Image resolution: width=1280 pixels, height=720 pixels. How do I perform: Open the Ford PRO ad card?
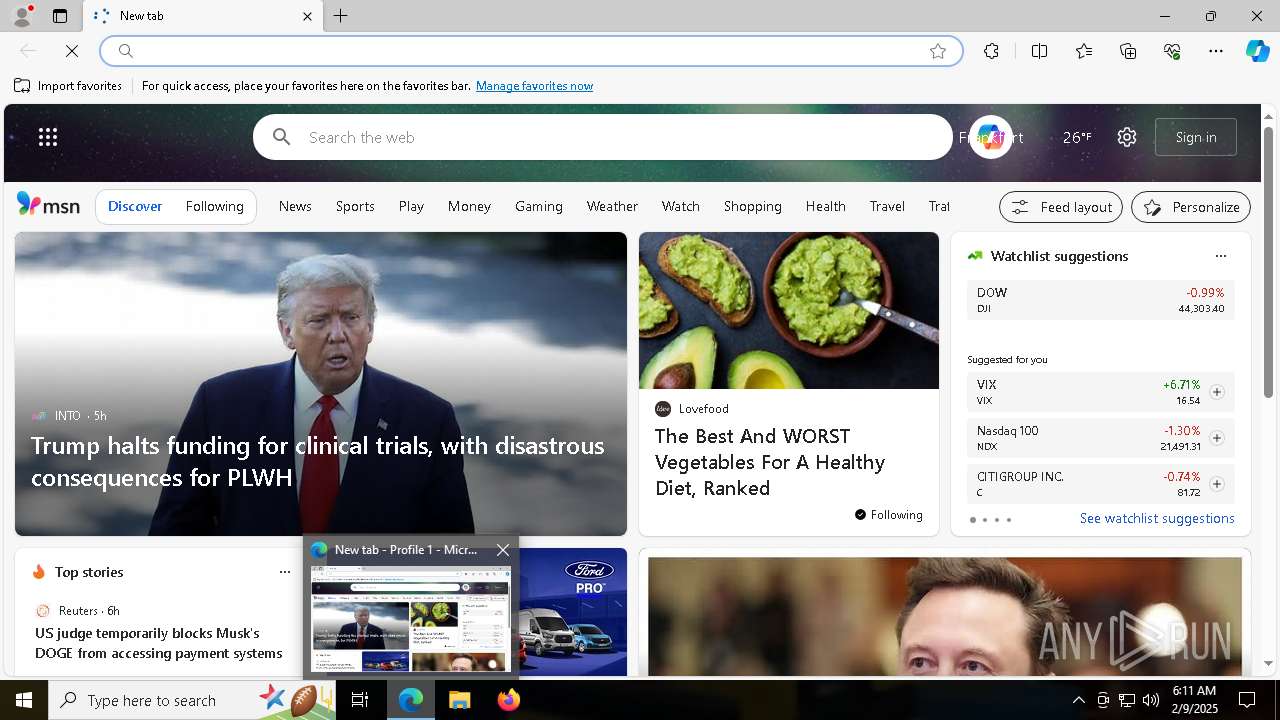click(x=573, y=612)
